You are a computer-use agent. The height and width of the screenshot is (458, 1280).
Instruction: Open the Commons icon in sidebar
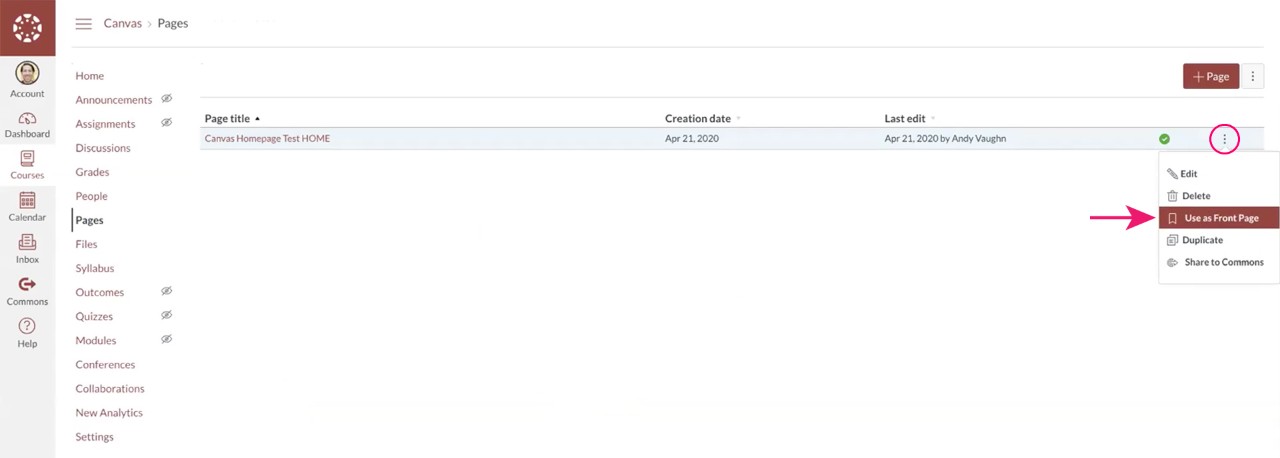coord(27,291)
